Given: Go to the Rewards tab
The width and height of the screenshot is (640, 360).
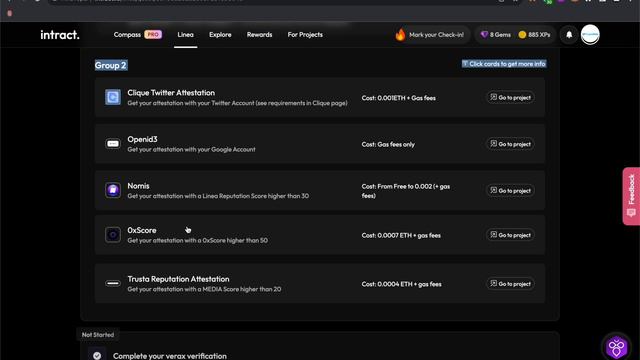Looking at the screenshot, I should pyautogui.click(x=259, y=35).
